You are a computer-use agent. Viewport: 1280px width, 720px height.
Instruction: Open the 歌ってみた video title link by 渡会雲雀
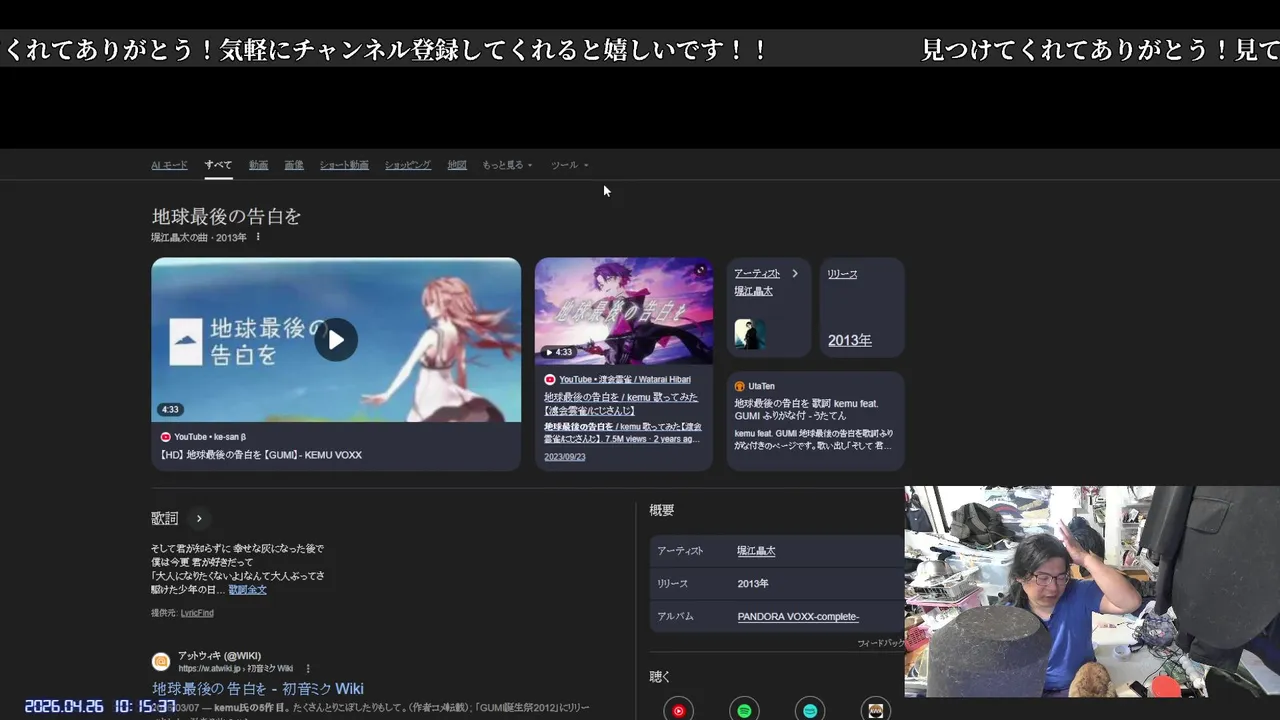coord(620,404)
